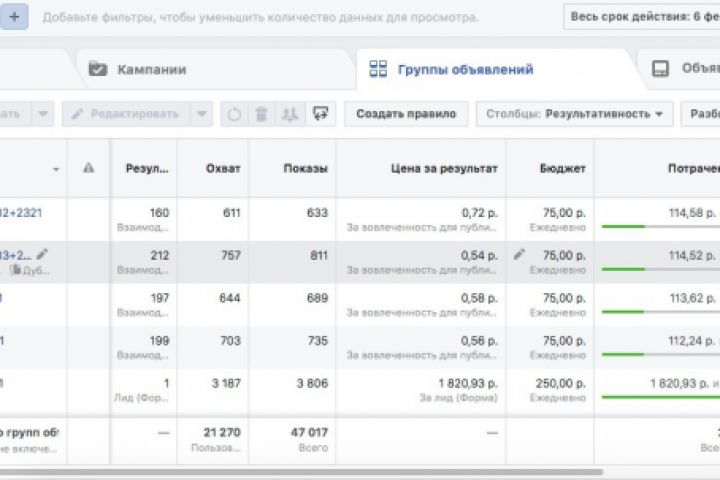Click the refresh circle toolbar icon

pos(234,114)
